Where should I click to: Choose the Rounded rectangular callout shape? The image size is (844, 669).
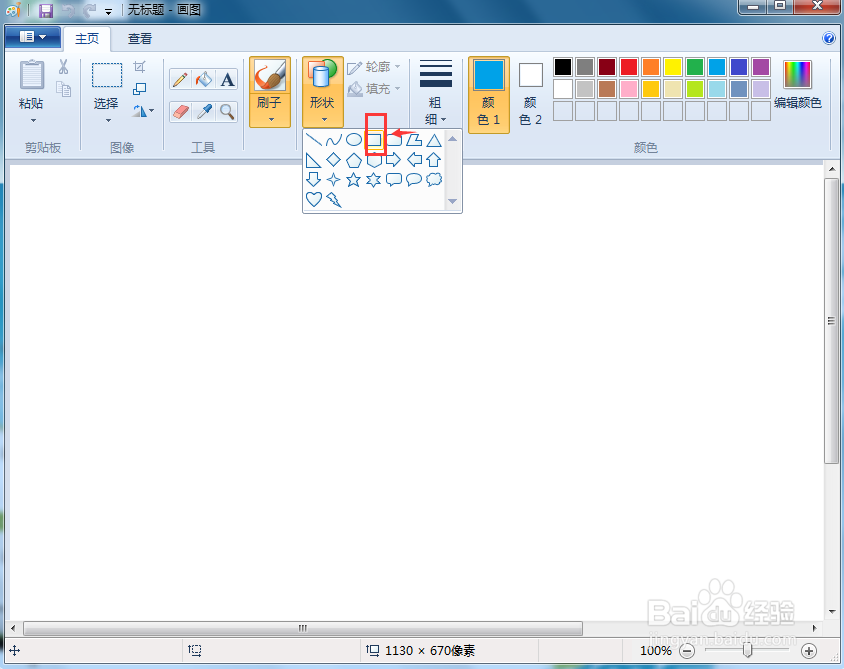coord(393,179)
